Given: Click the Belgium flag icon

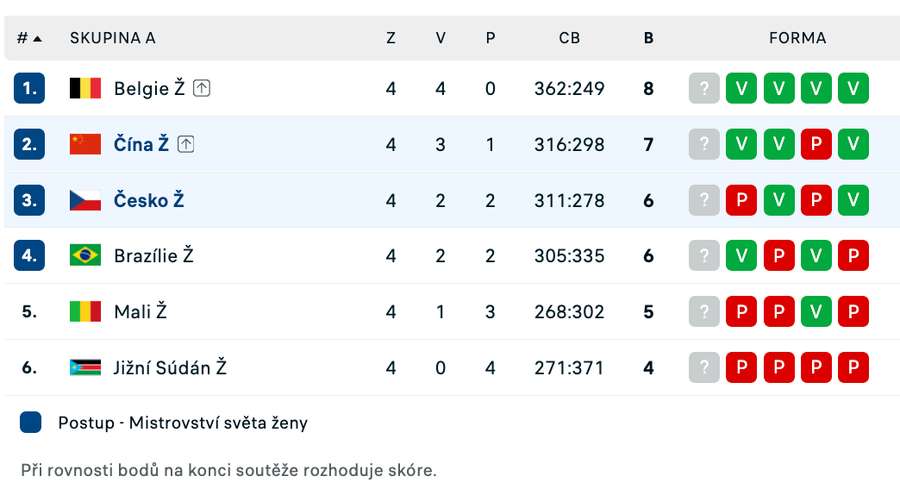Looking at the screenshot, I should pyautogui.click(x=85, y=88).
